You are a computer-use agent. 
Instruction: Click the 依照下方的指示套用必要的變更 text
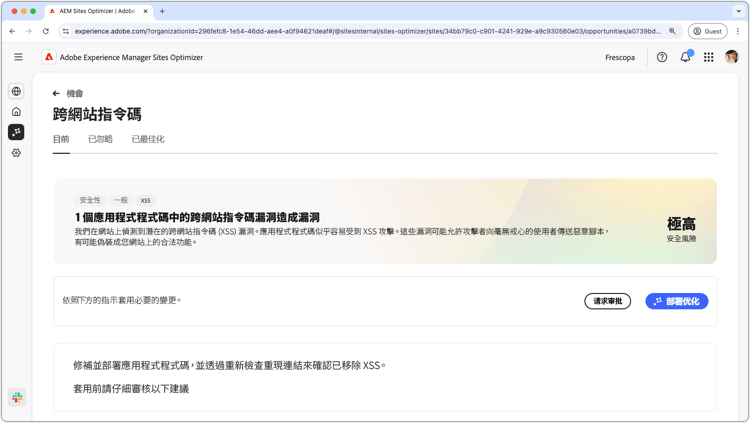[x=121, y=301]
